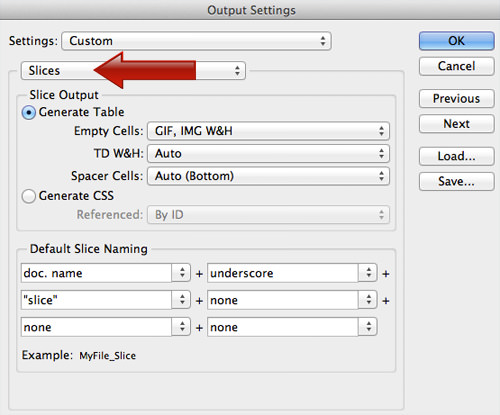This screenshot has width=500, height=415.
Task: Click the OK button
Action: coord(456,41)
